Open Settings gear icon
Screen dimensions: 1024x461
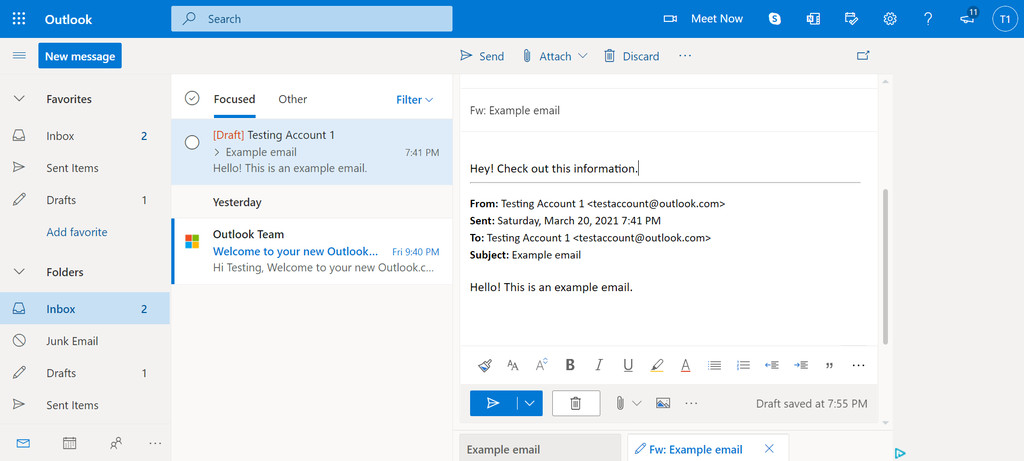point(889,19)
